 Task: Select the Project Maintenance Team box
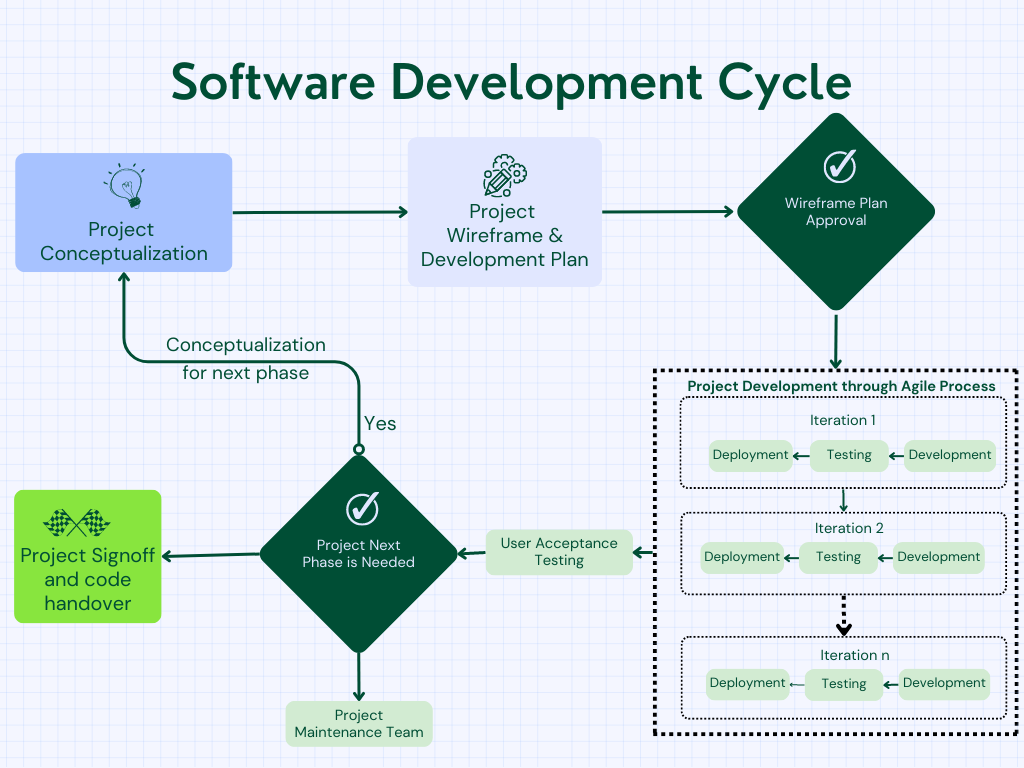pos(359,724)
